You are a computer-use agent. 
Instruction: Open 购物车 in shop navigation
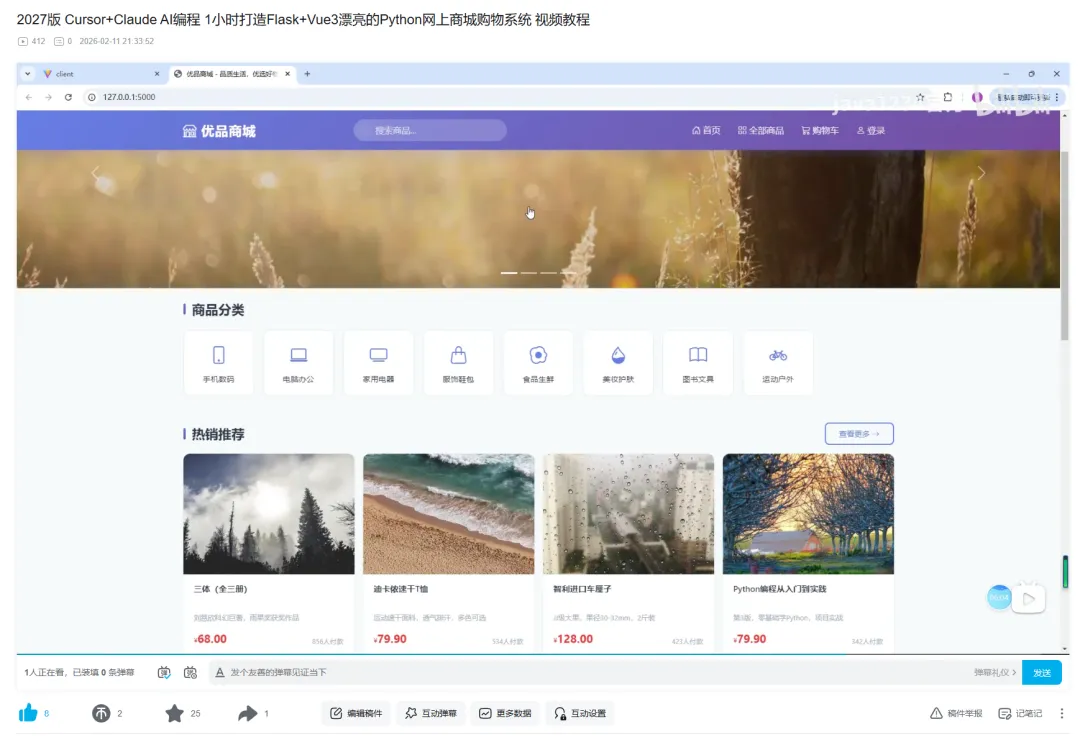pos(820,130)
